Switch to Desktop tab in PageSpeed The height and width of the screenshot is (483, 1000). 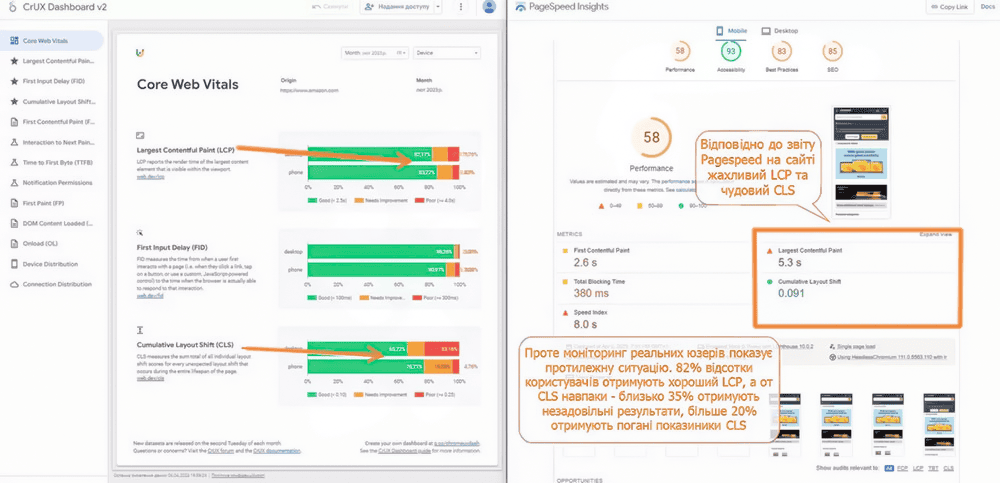pyautogui.click(x=779, y=31)
